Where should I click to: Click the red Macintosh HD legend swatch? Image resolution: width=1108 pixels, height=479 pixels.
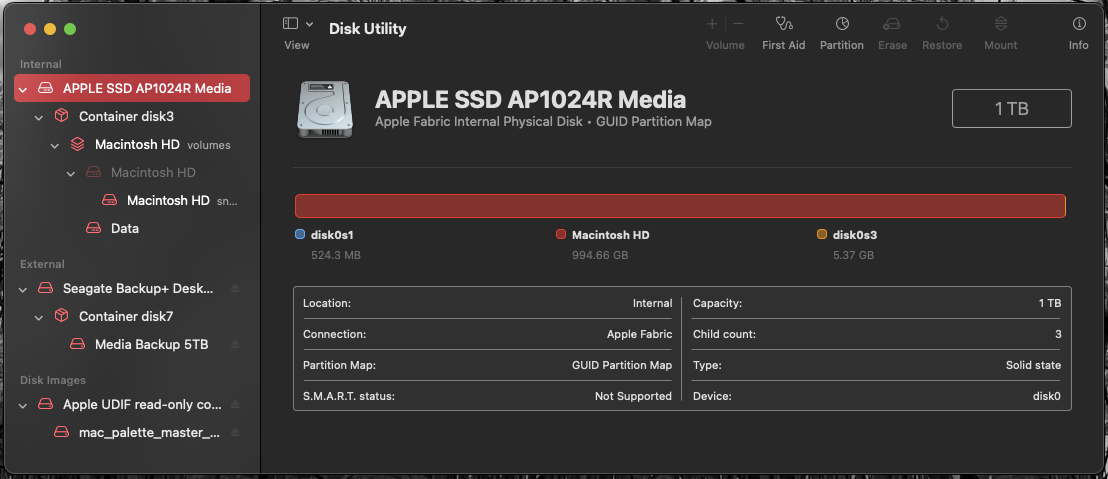561,235
